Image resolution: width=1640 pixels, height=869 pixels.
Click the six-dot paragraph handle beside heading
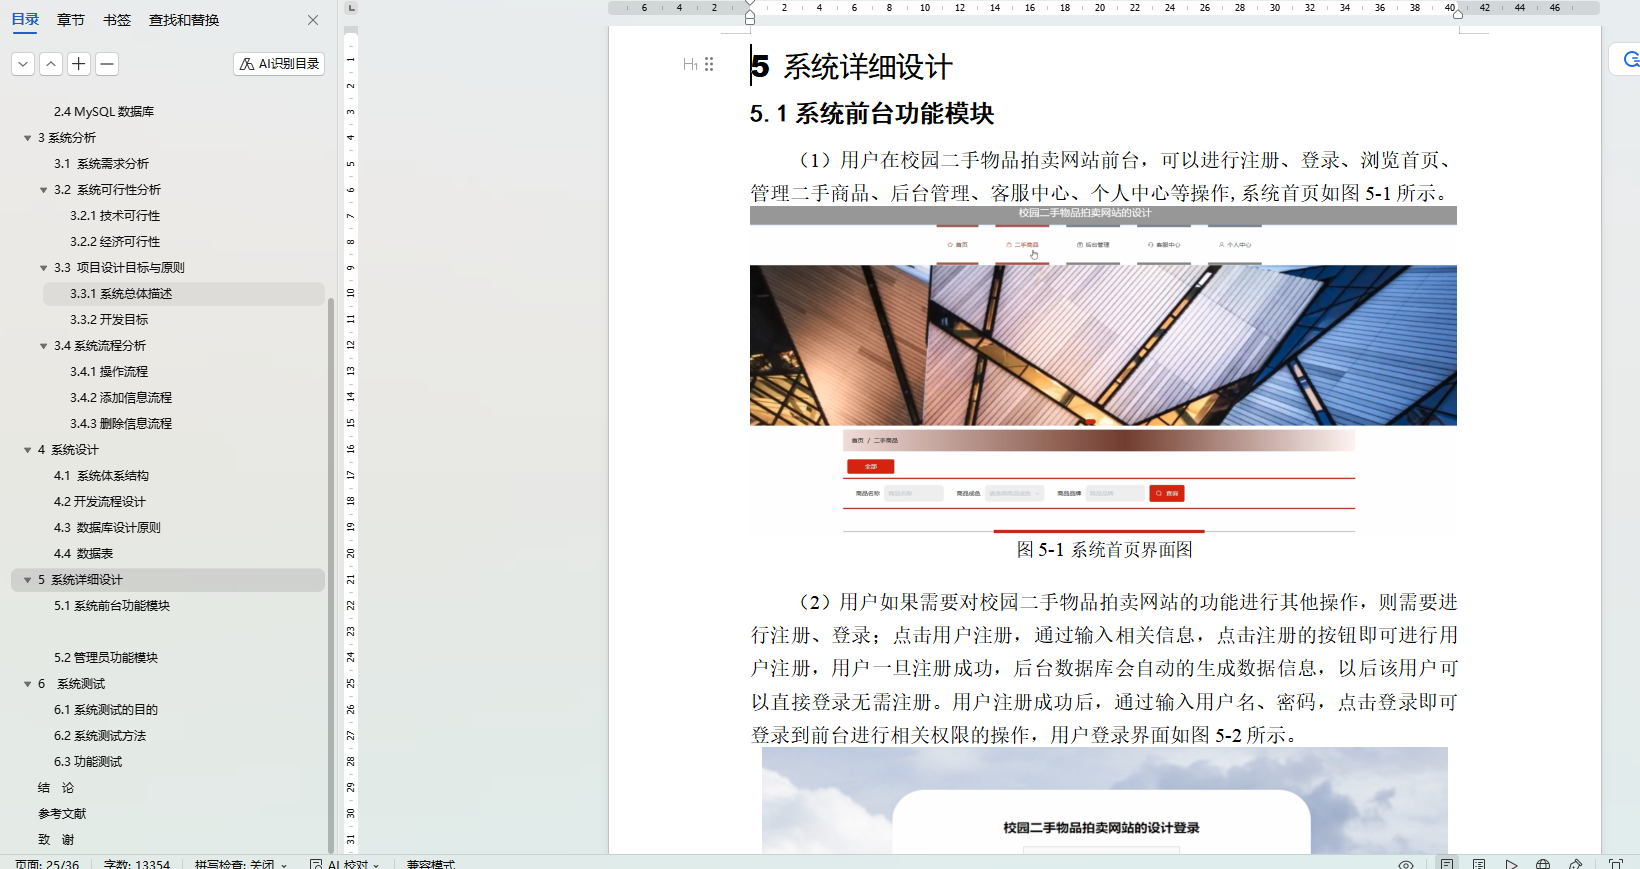coord(709,64)
